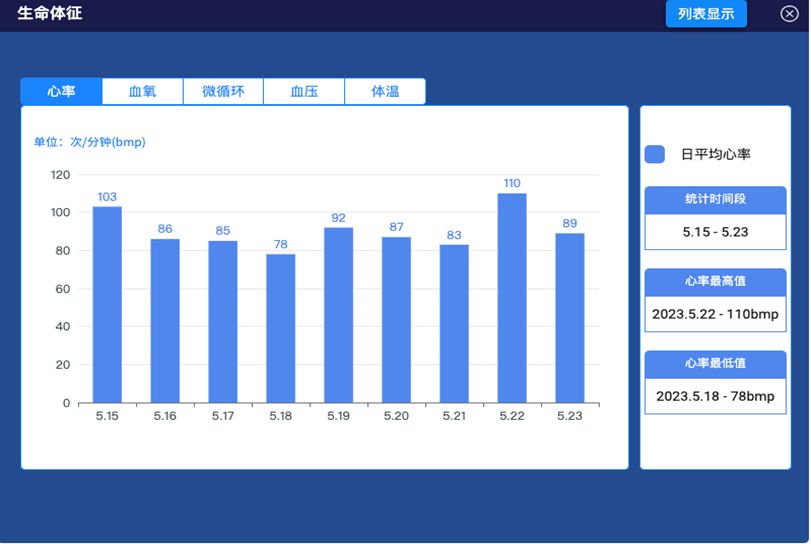The width and height of the screenshot is (811, 544).
Task: Open the 微循环 tab
Action: 223,92
